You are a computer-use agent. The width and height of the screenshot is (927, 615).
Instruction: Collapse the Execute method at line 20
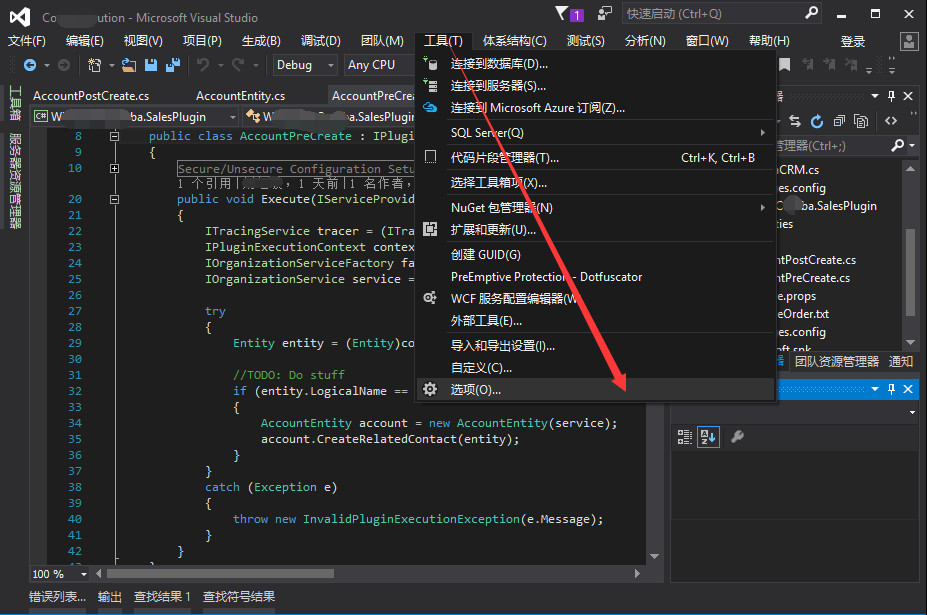(115, 199)
